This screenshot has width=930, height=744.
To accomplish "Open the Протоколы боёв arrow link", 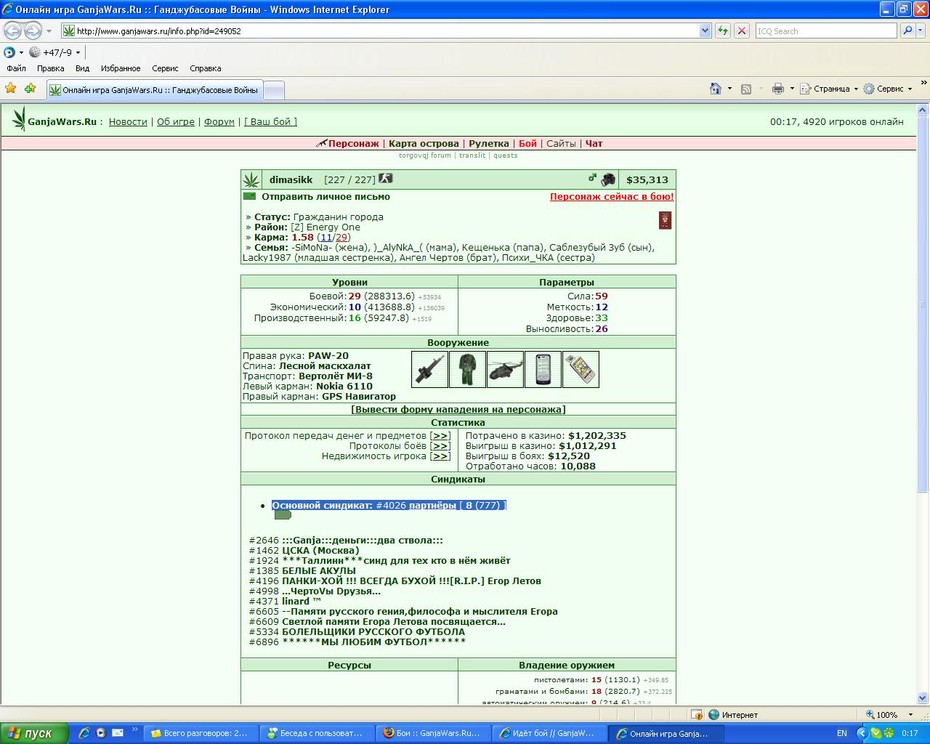I will click(440, 446).
